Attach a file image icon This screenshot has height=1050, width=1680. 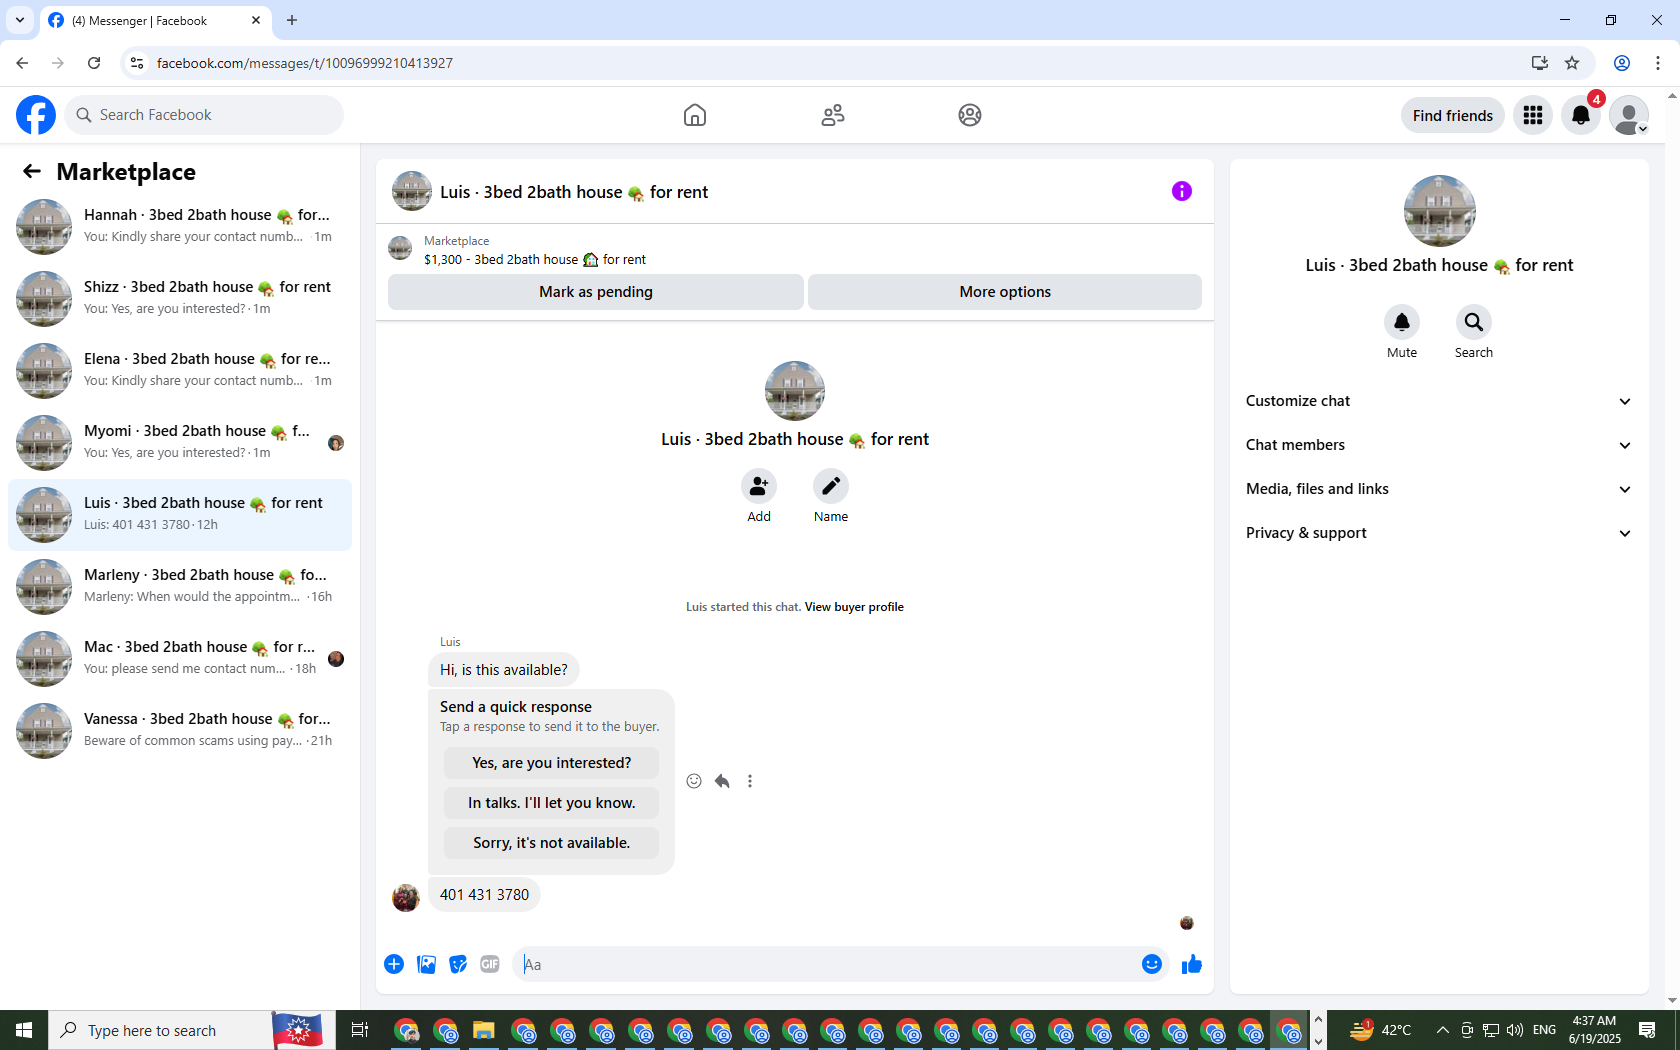point(426,964)
